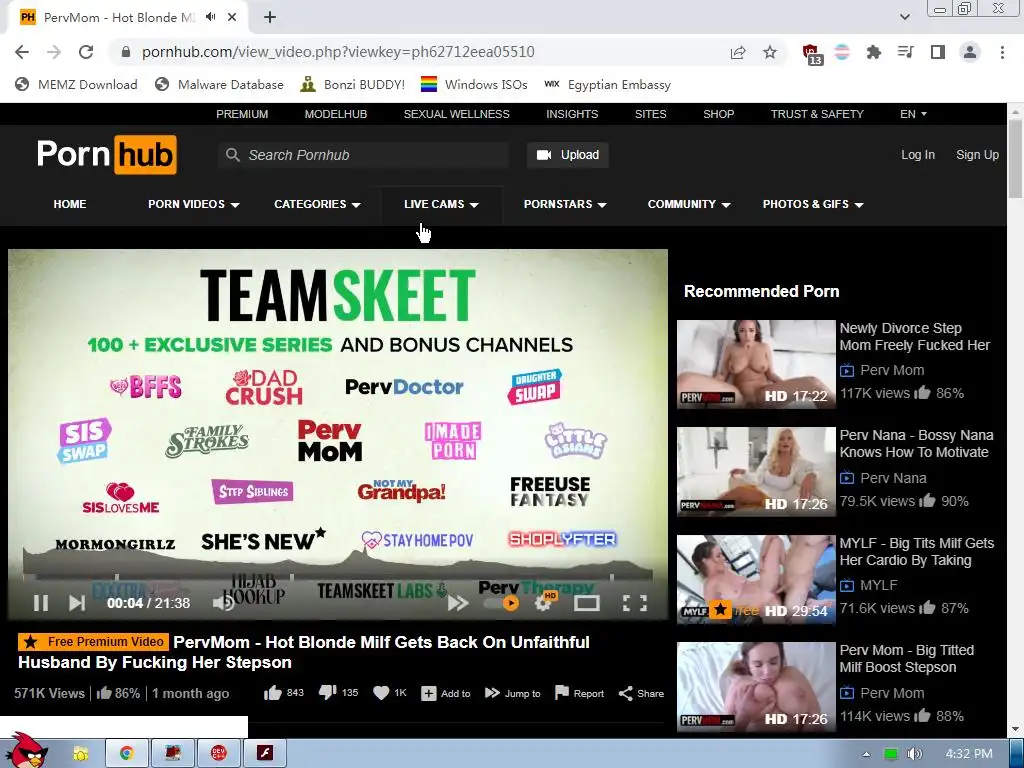The height and width of the screenshot is (768, 1024).
Task: Expand the LIVE CAMS navigation dropdown
Action: click(x=441, y=204)
